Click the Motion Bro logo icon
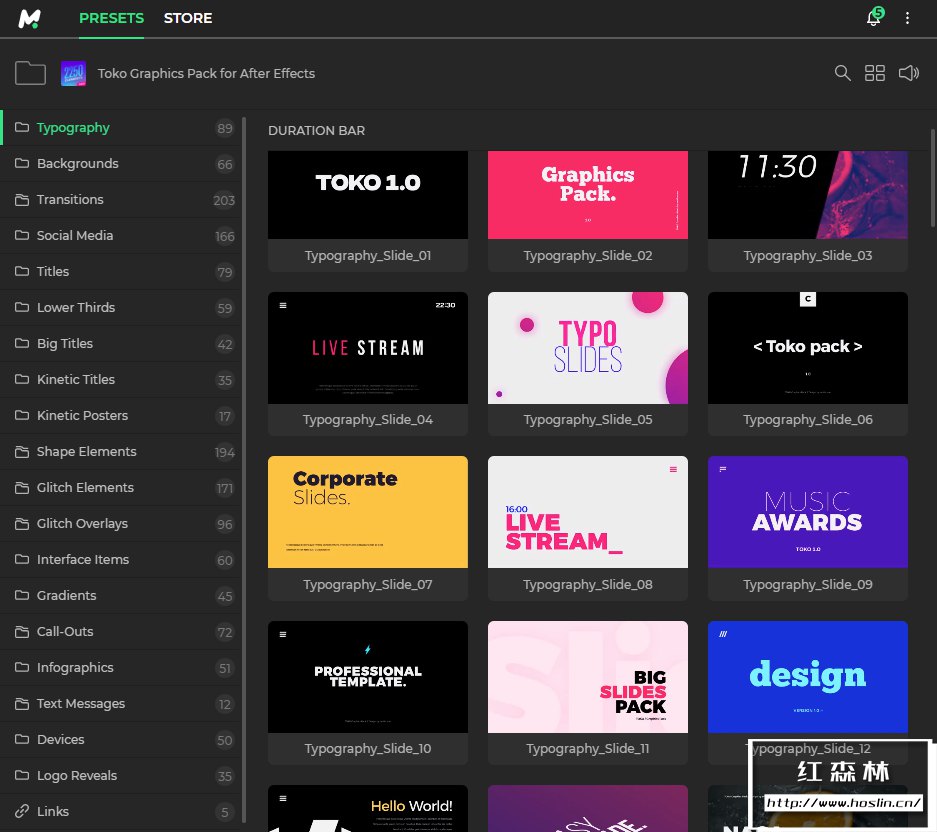This screenshot has width=937, height=832. 29,18
